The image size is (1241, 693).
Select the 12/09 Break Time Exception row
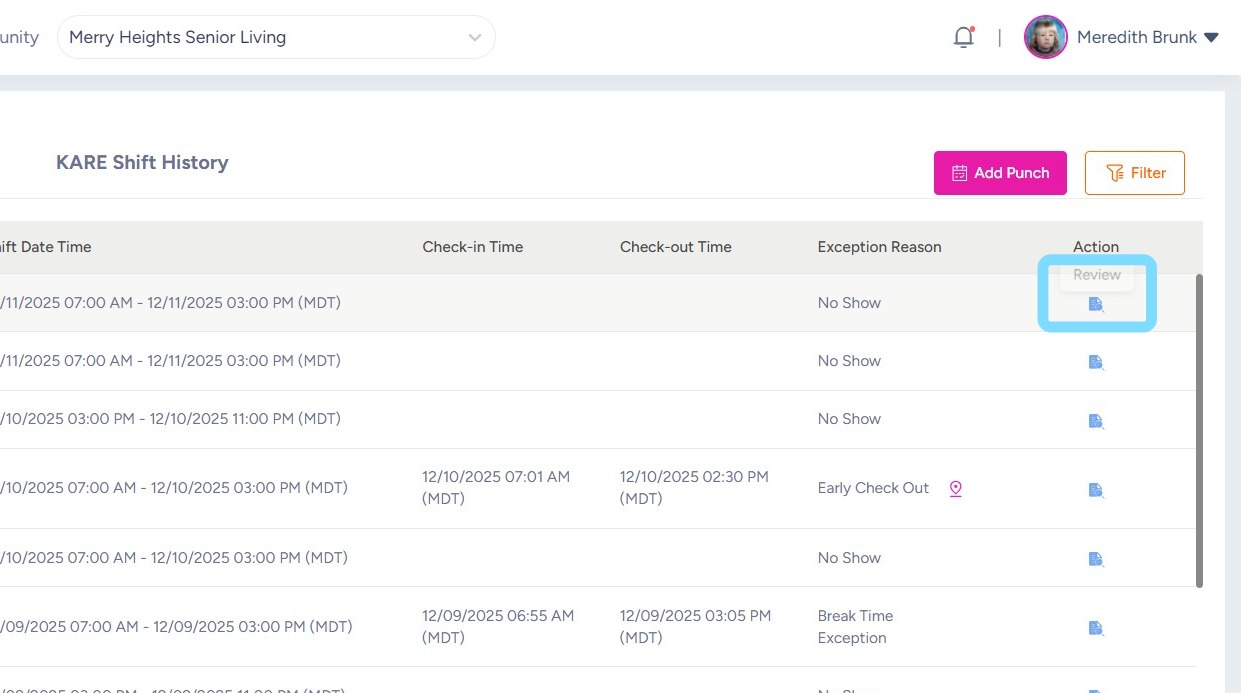500,627
